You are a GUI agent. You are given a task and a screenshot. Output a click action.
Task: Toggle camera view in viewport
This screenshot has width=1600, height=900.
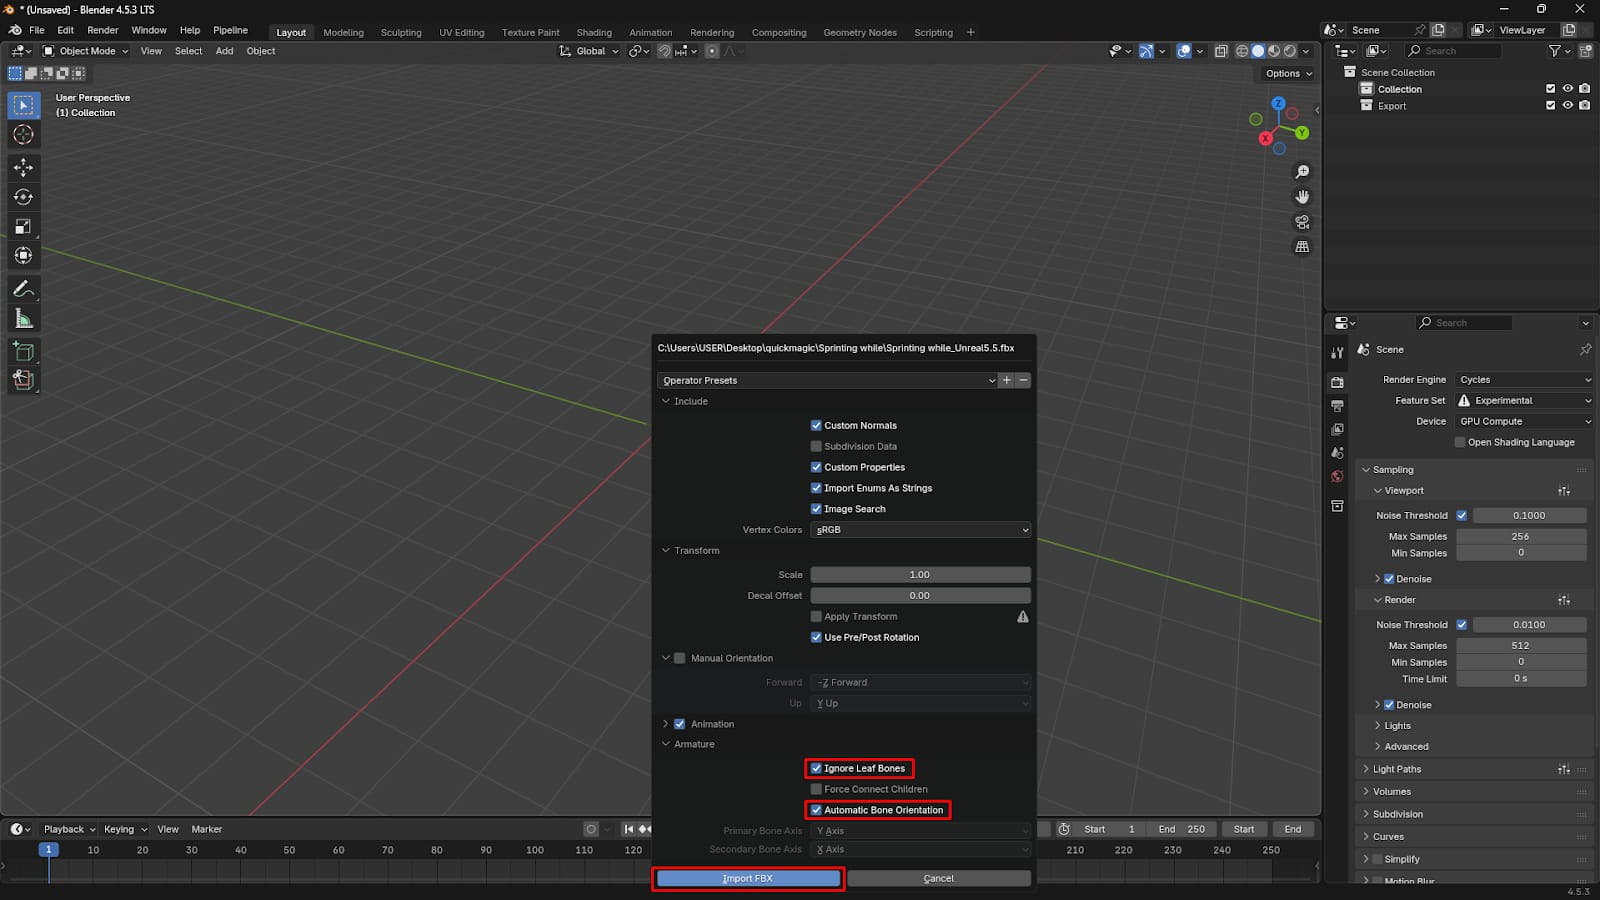click(1302, 222)
